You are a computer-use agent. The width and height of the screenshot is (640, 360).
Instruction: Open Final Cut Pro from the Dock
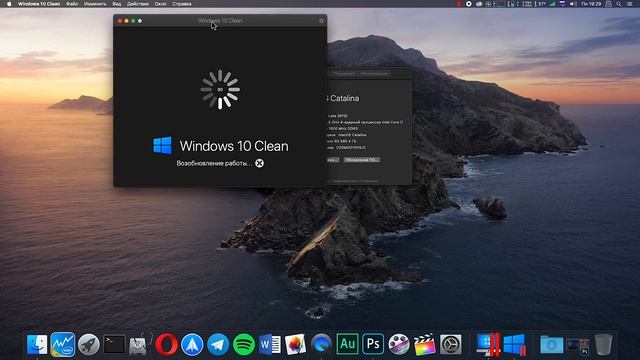(x=424, y=344)
